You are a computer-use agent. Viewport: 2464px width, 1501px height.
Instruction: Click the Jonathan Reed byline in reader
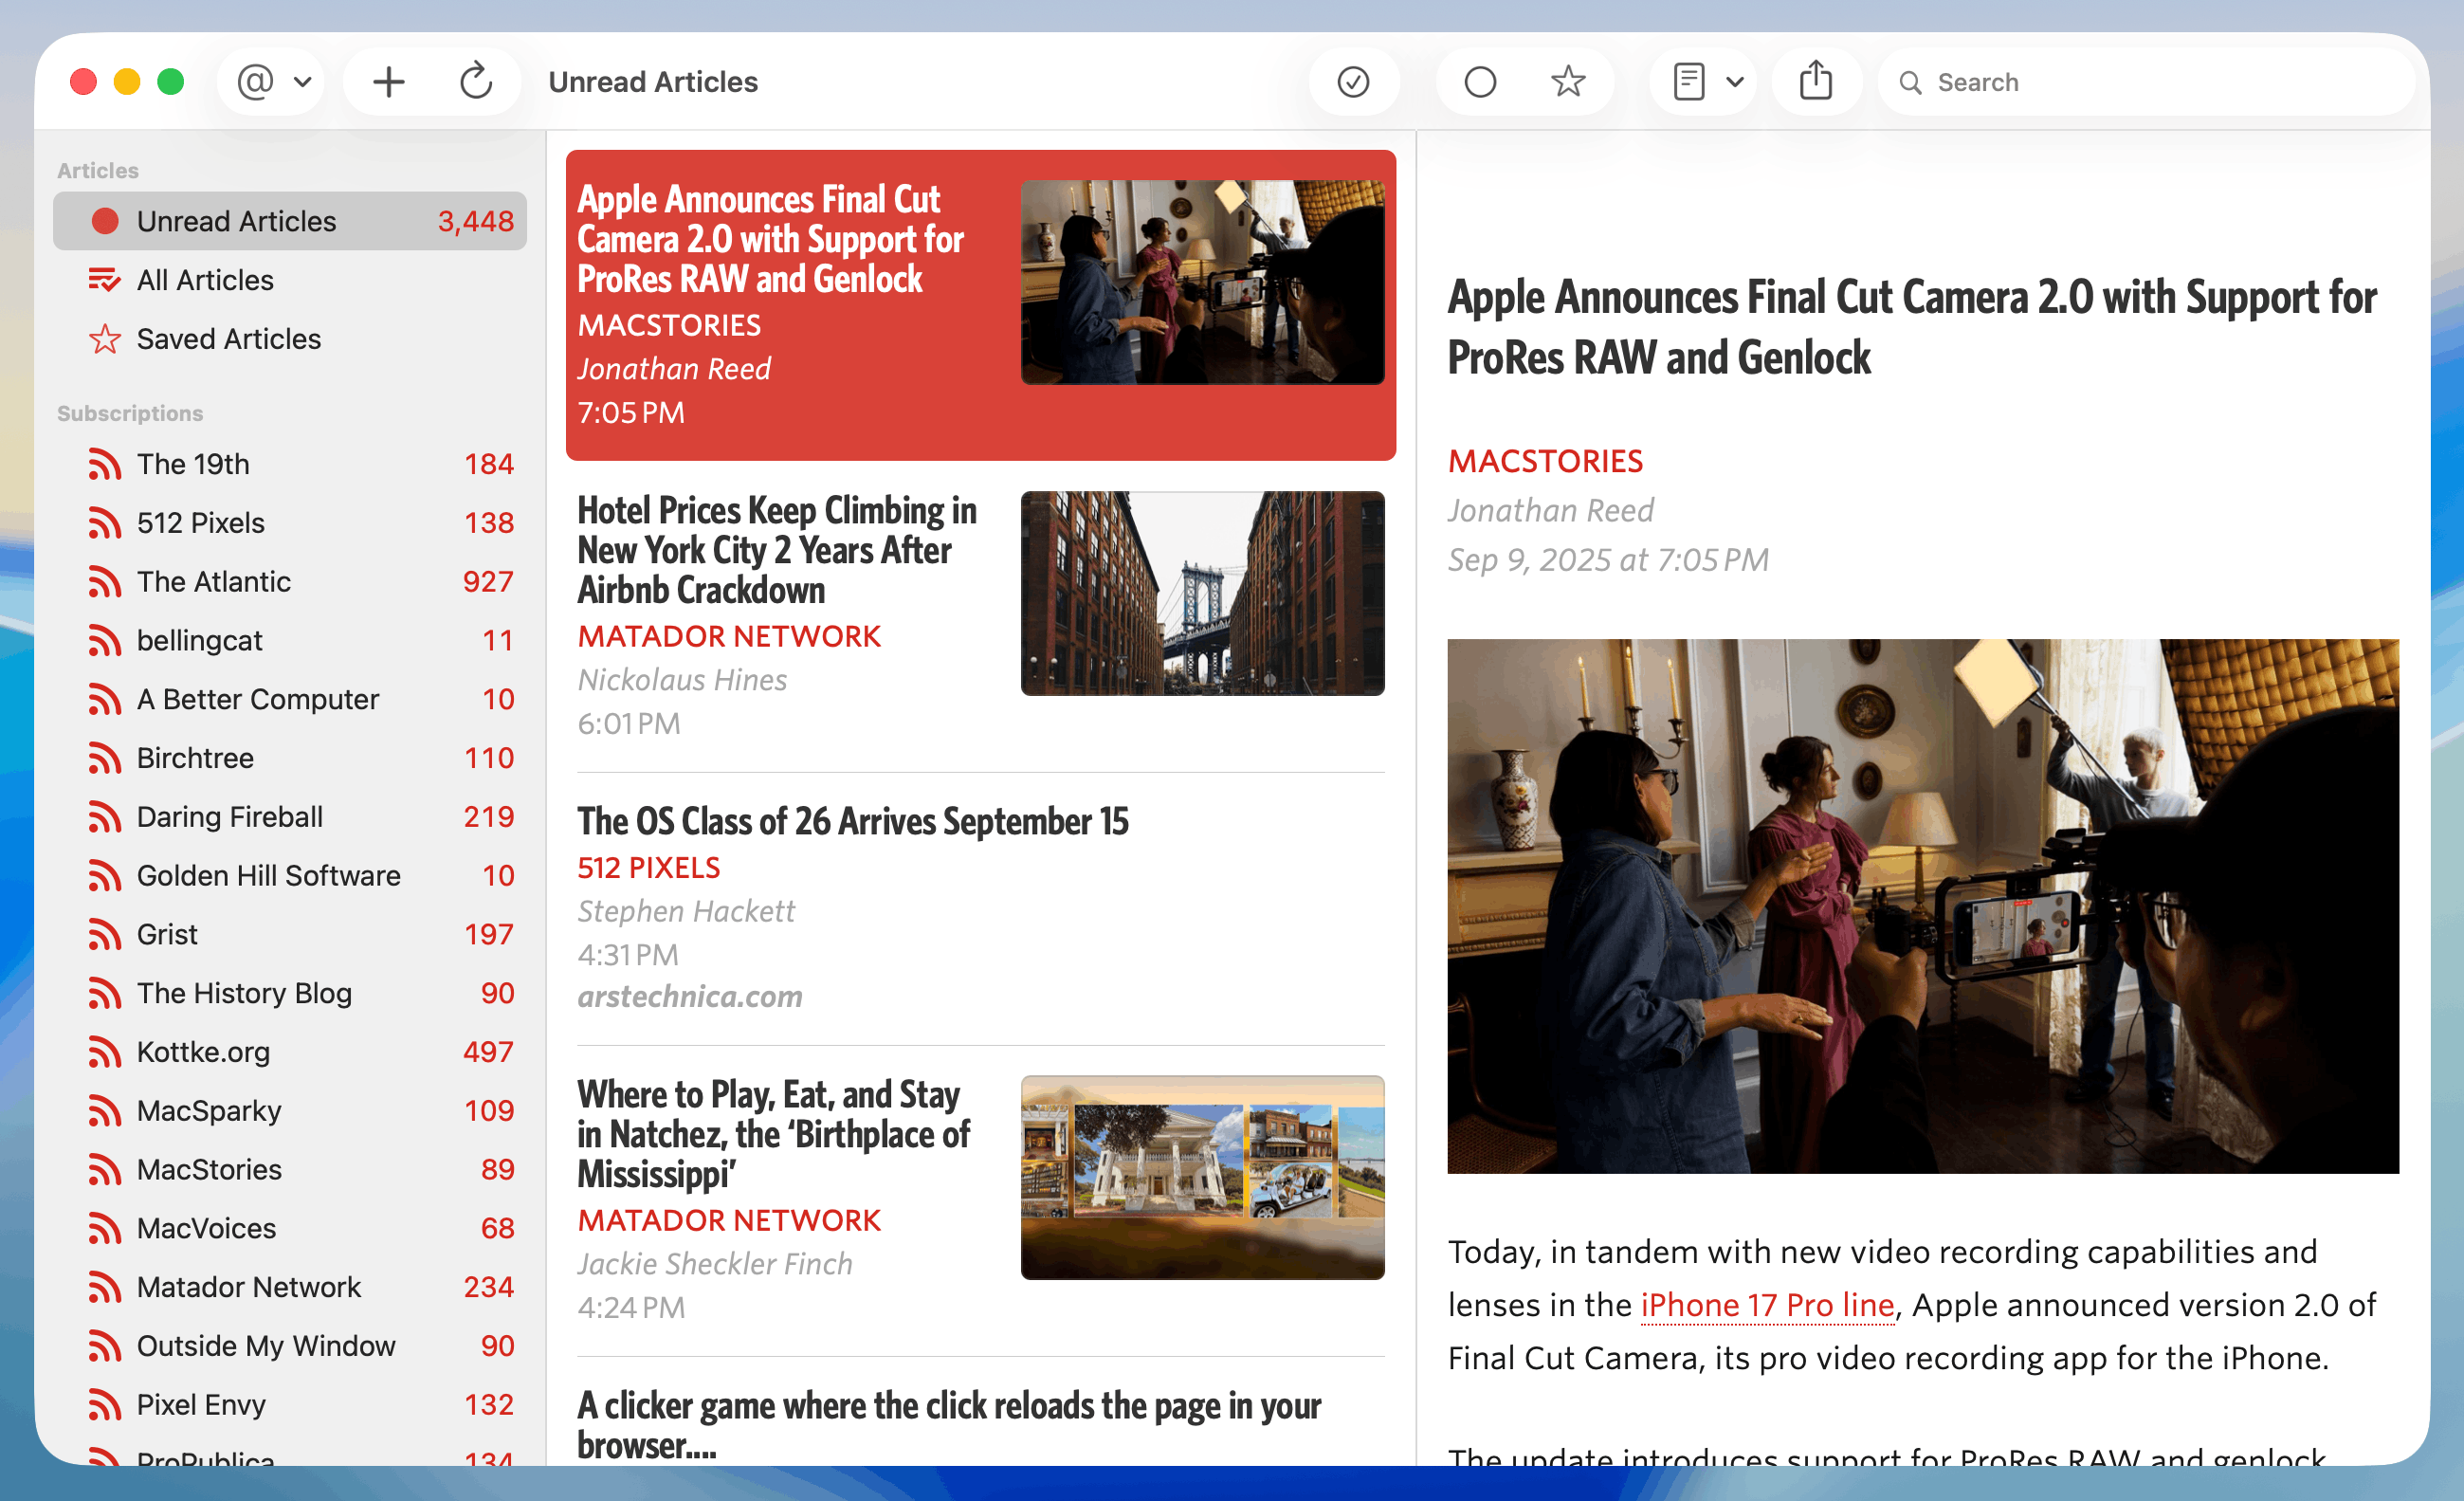(x=1550, y=510)
